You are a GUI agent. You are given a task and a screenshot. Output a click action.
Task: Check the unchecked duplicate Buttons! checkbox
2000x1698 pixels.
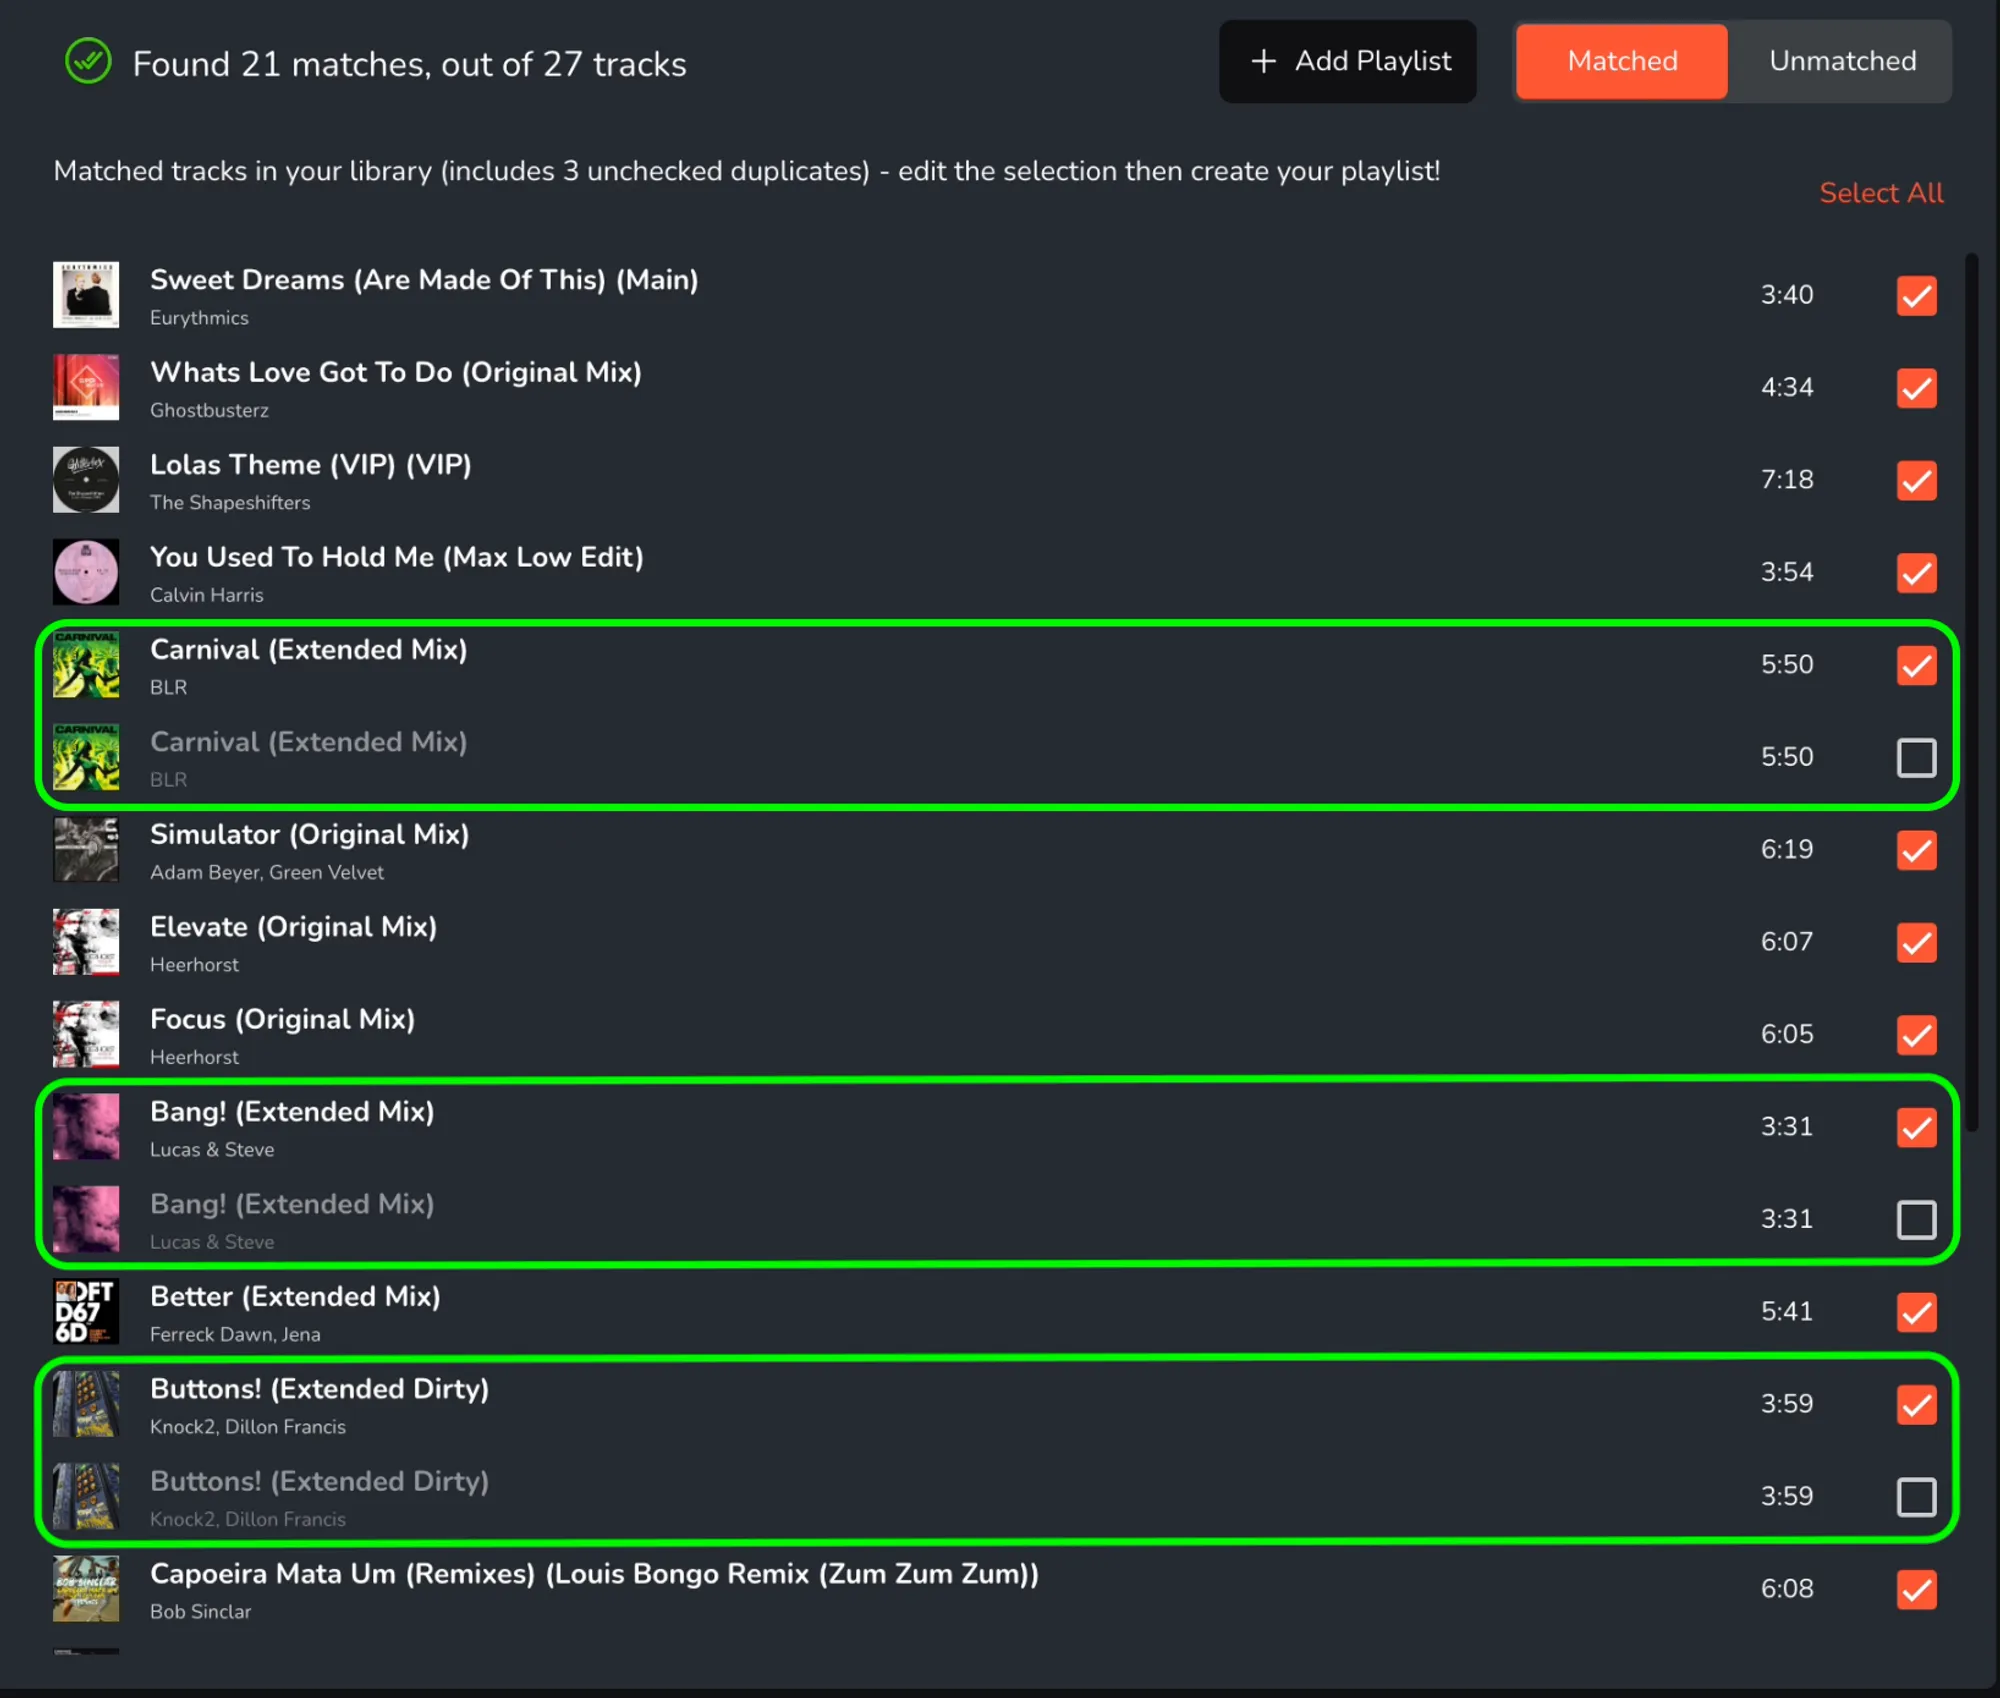tap(1916, 1497)
